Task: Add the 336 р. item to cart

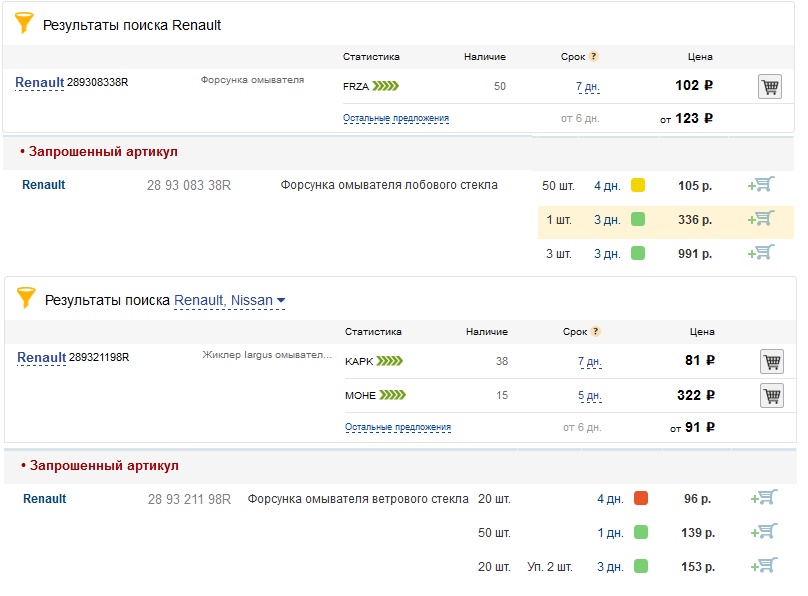Action: tap(761, 219)
